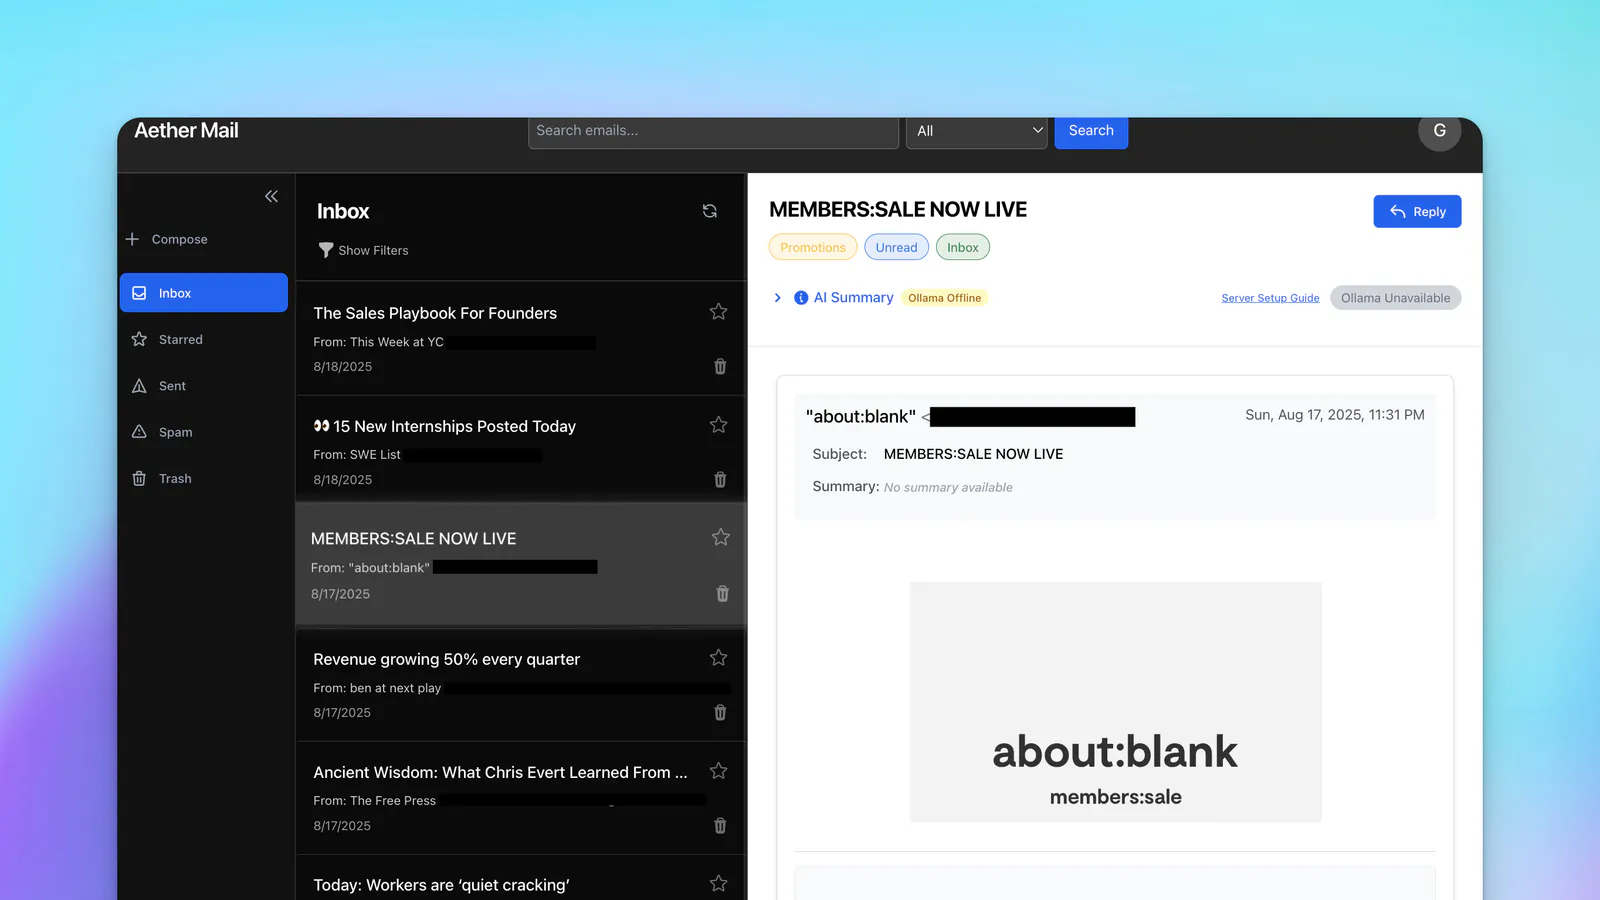Viewport: 1600px width, 900px height.
Task: Open the Spam folder
Action: (204, 432)
